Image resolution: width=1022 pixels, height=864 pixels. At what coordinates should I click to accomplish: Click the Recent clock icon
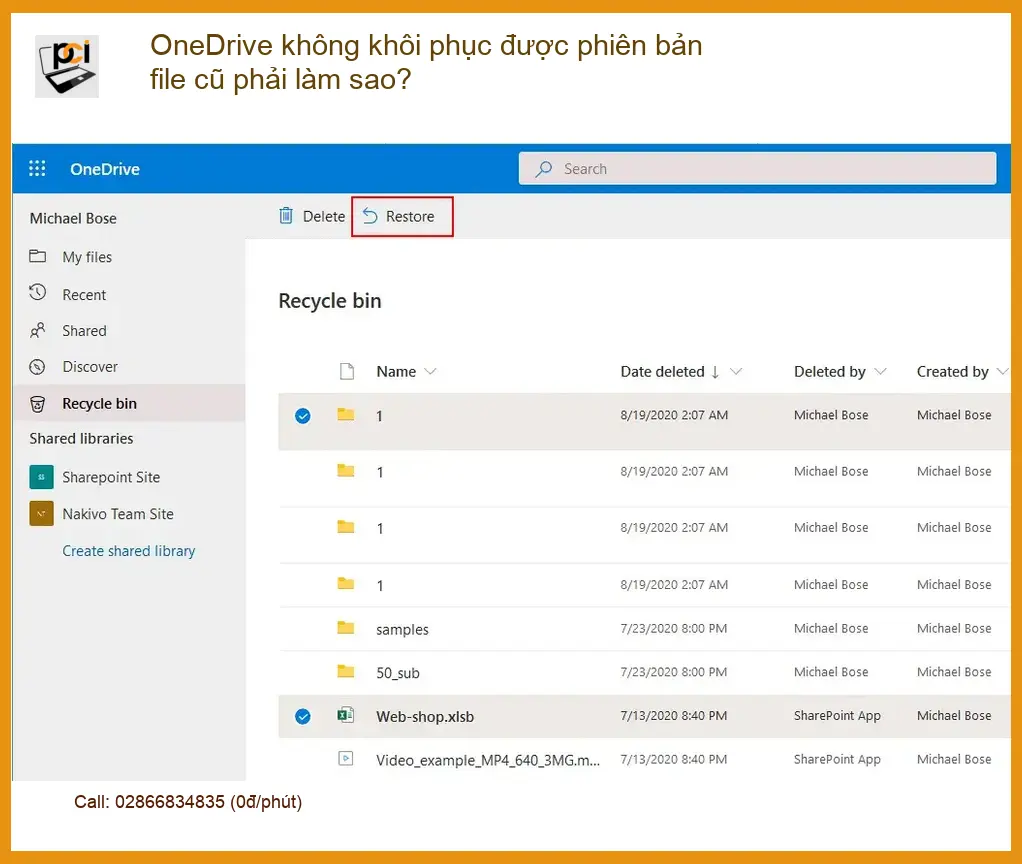(38, 293)
